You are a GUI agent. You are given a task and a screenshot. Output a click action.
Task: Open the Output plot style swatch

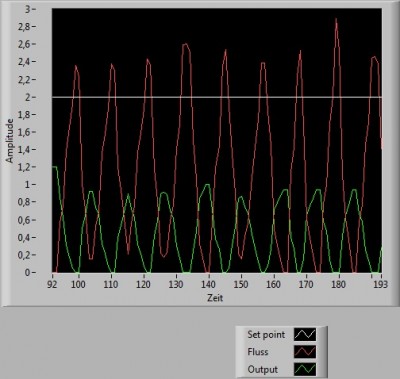click(x=305, y=369)
